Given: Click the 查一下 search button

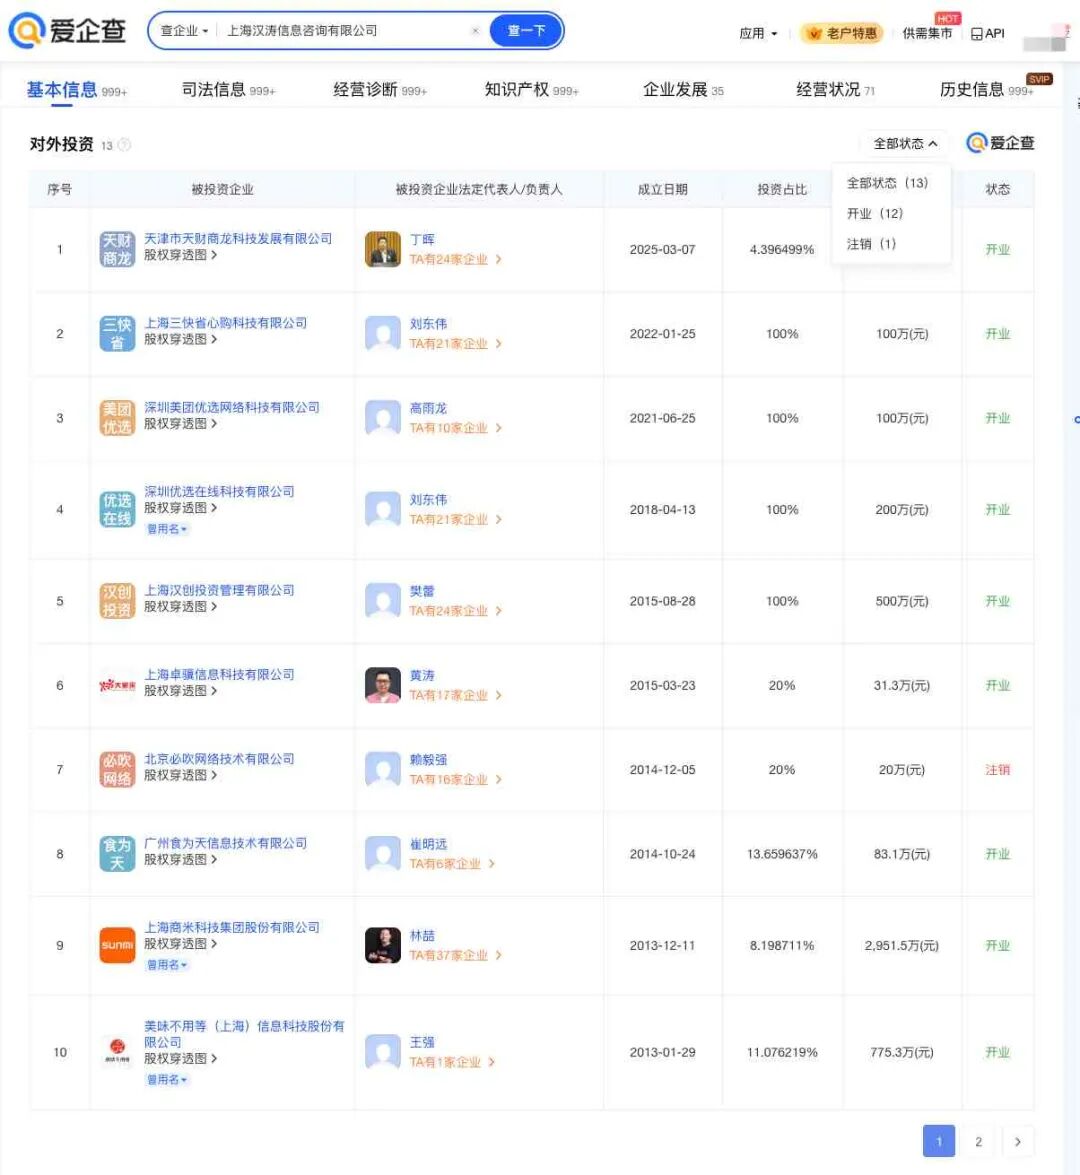Looking at the screenshot, I should pos(525,31).
